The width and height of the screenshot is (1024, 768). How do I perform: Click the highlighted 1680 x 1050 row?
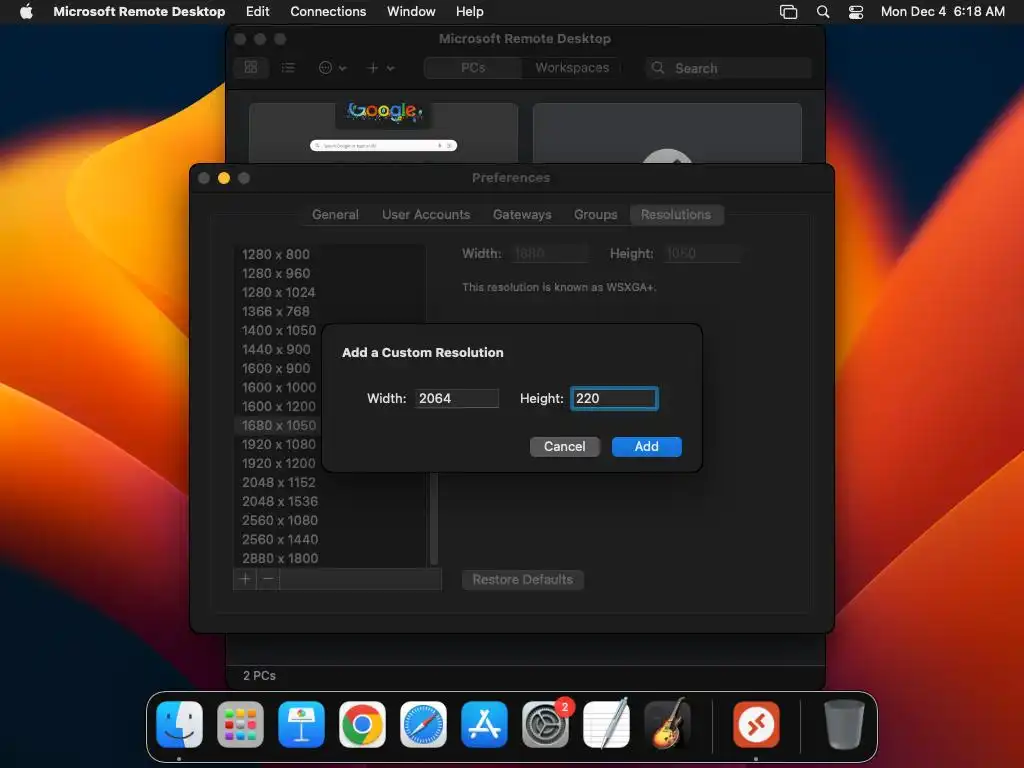(x=278, y=425)
